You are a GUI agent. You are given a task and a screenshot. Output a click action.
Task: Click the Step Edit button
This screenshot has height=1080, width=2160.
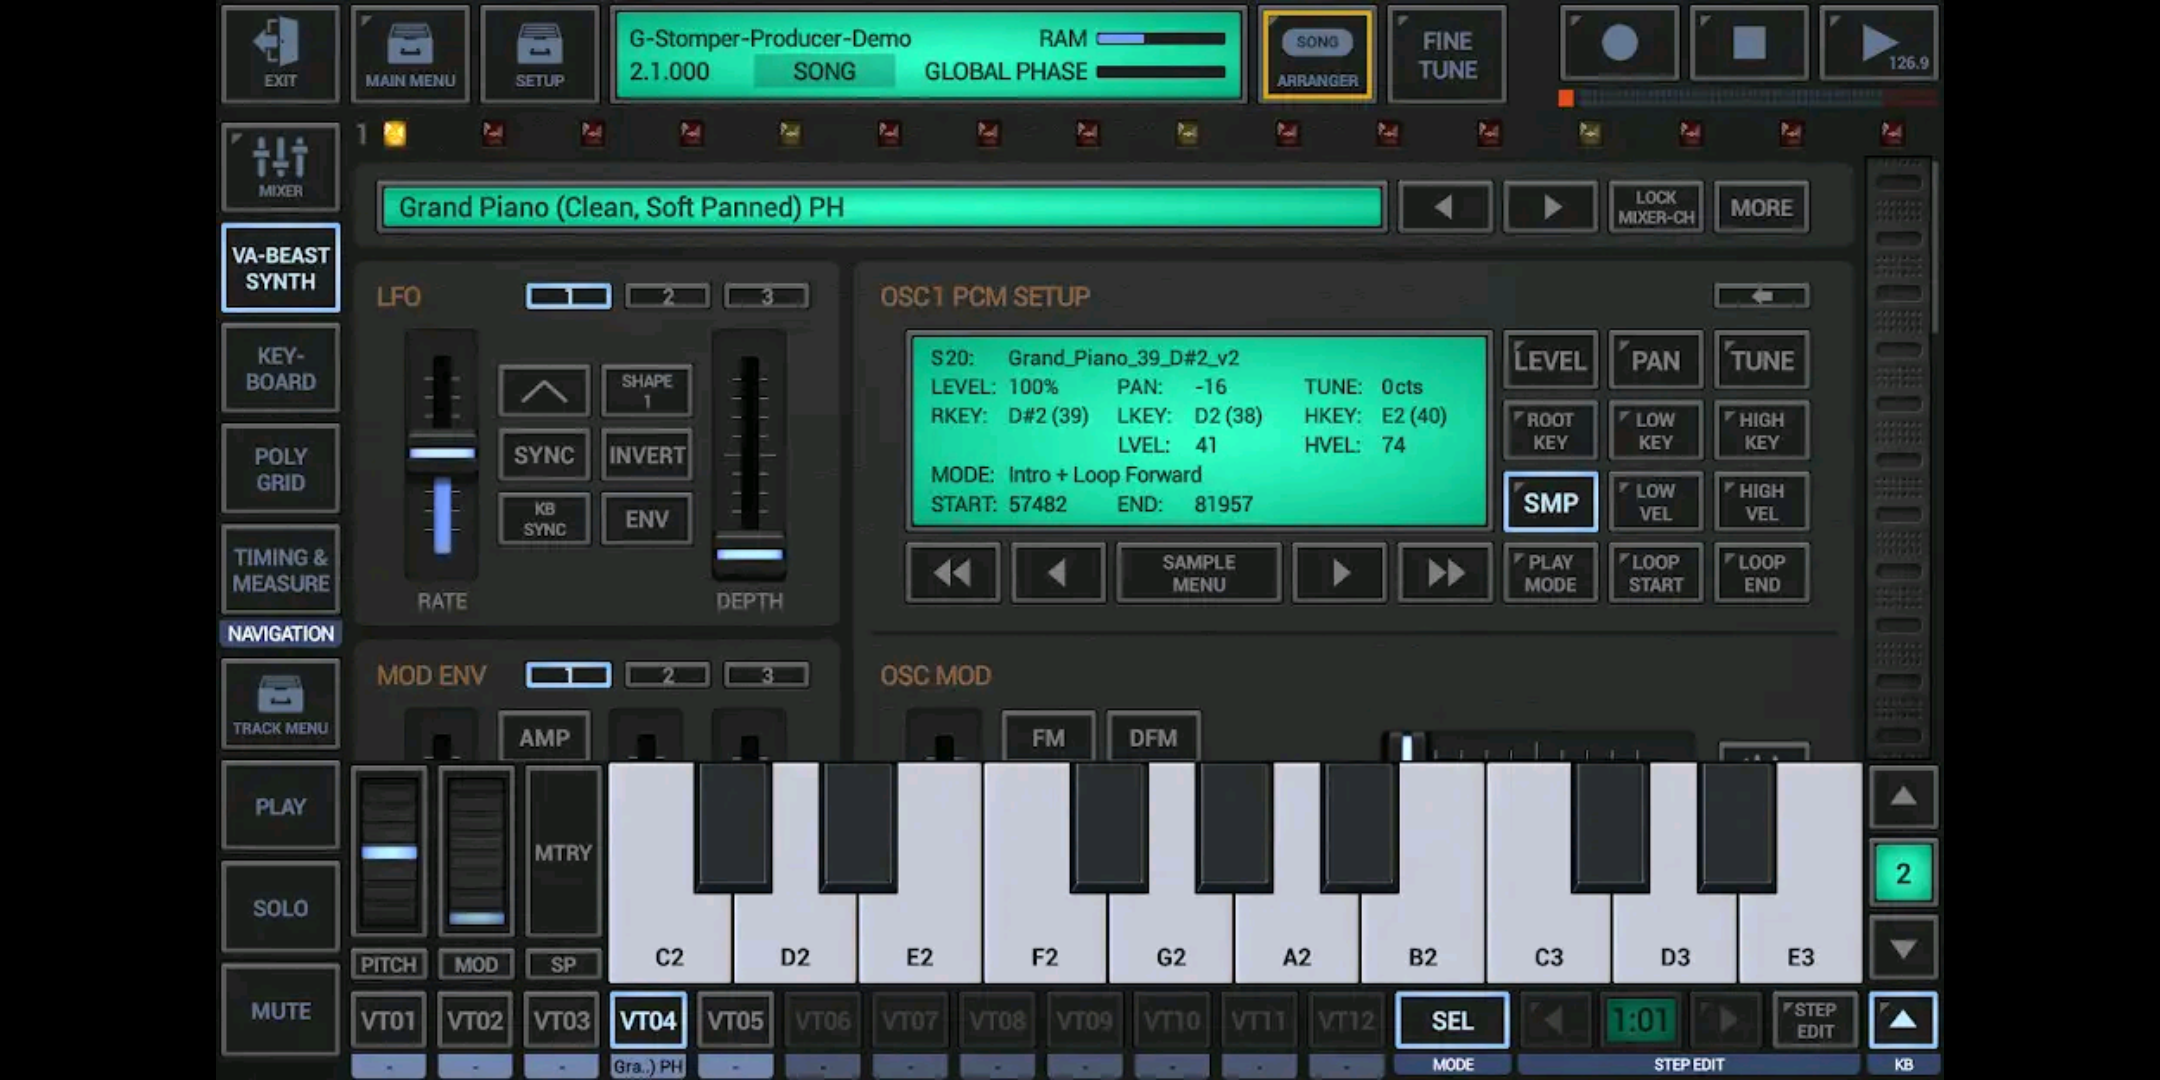[x=1814, y=1020]
